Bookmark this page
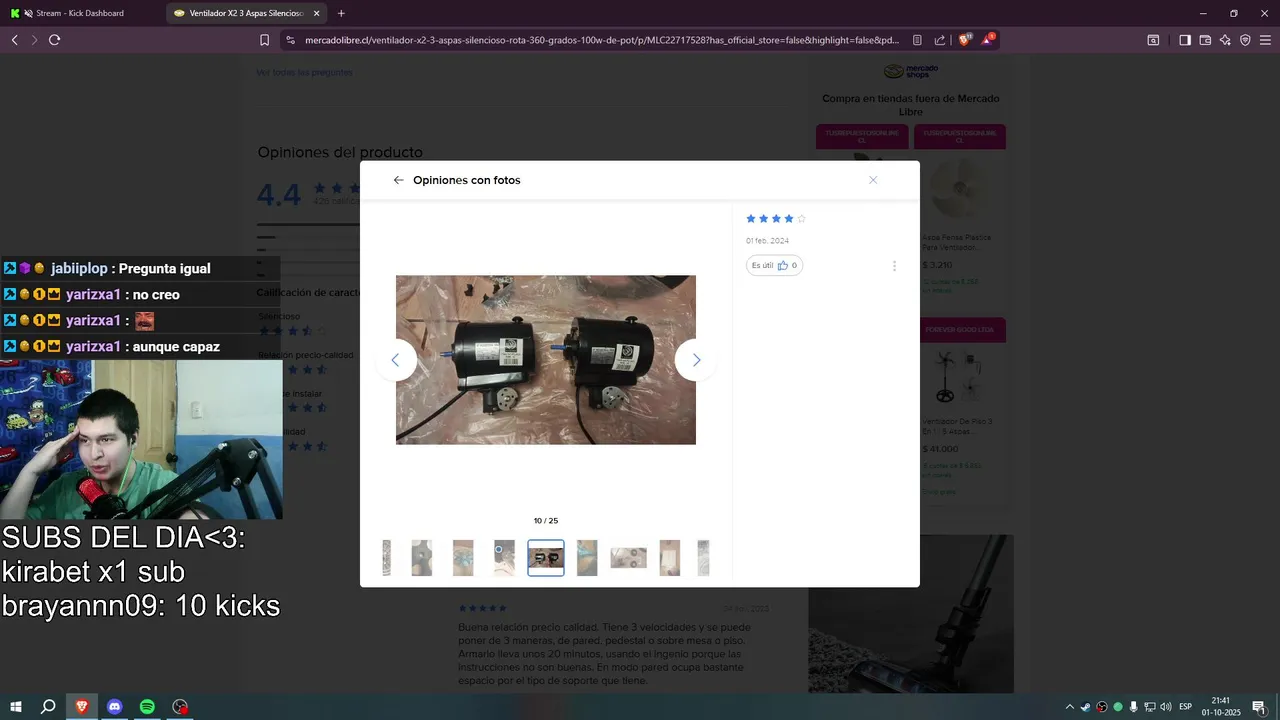This screenshot has width=1280, height=720. [264, 40]
